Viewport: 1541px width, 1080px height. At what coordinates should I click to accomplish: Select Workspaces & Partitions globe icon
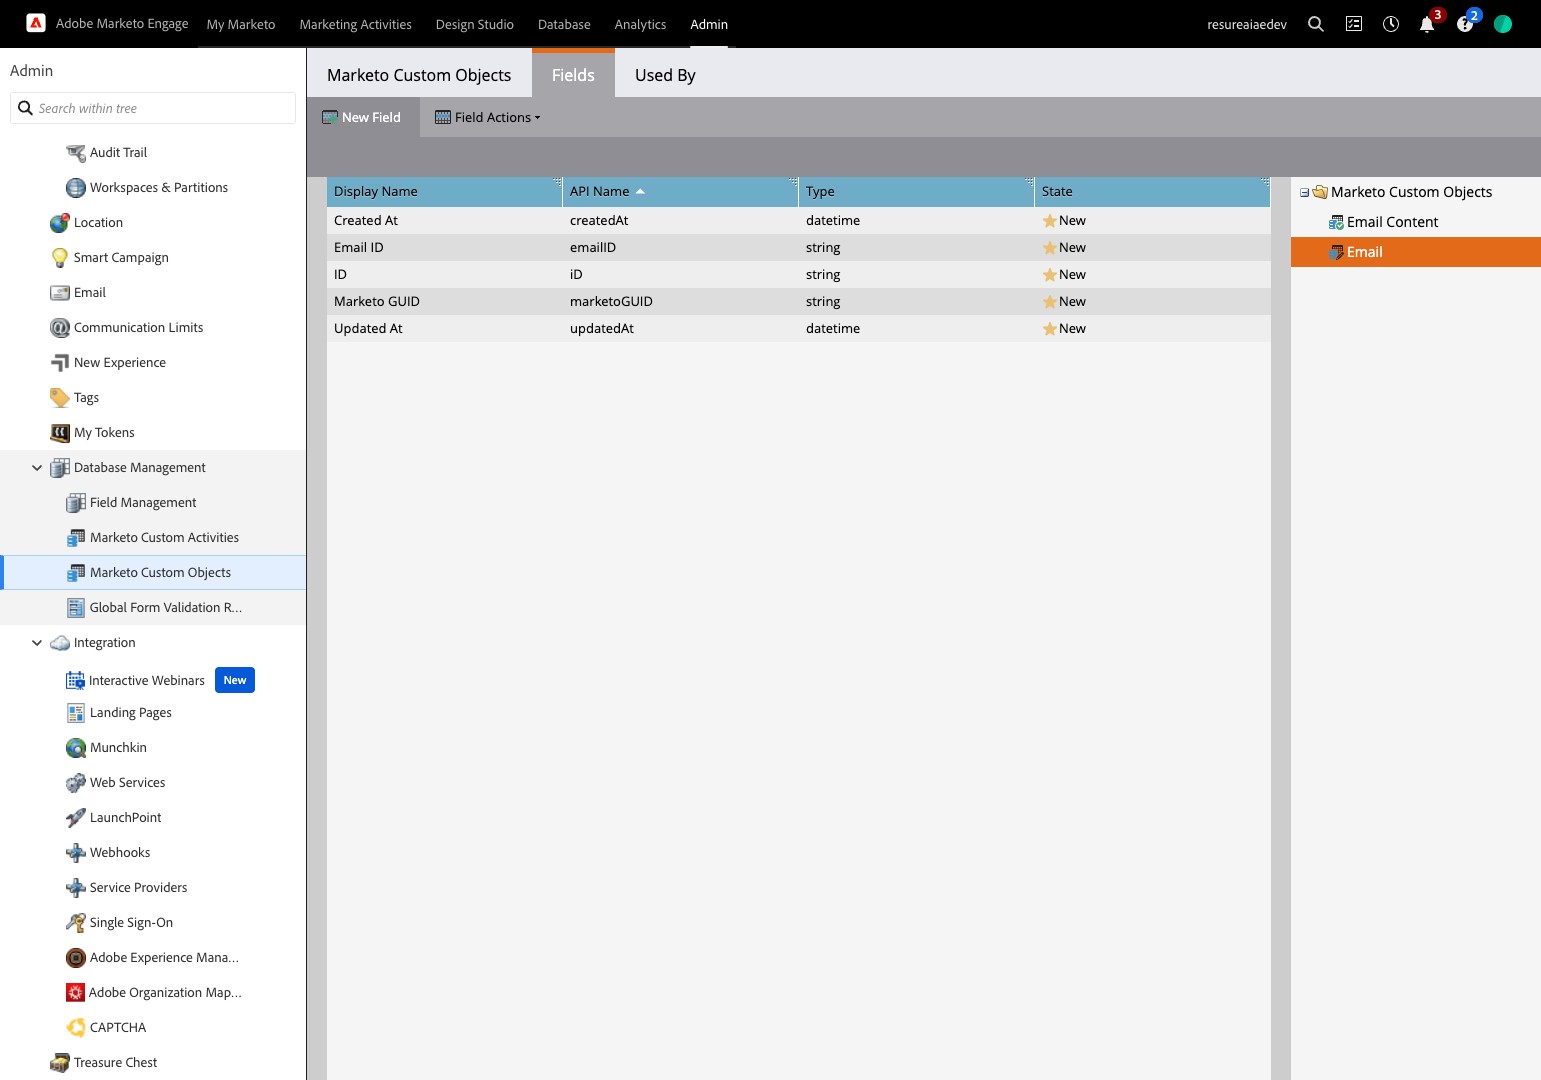pos(76,188)
